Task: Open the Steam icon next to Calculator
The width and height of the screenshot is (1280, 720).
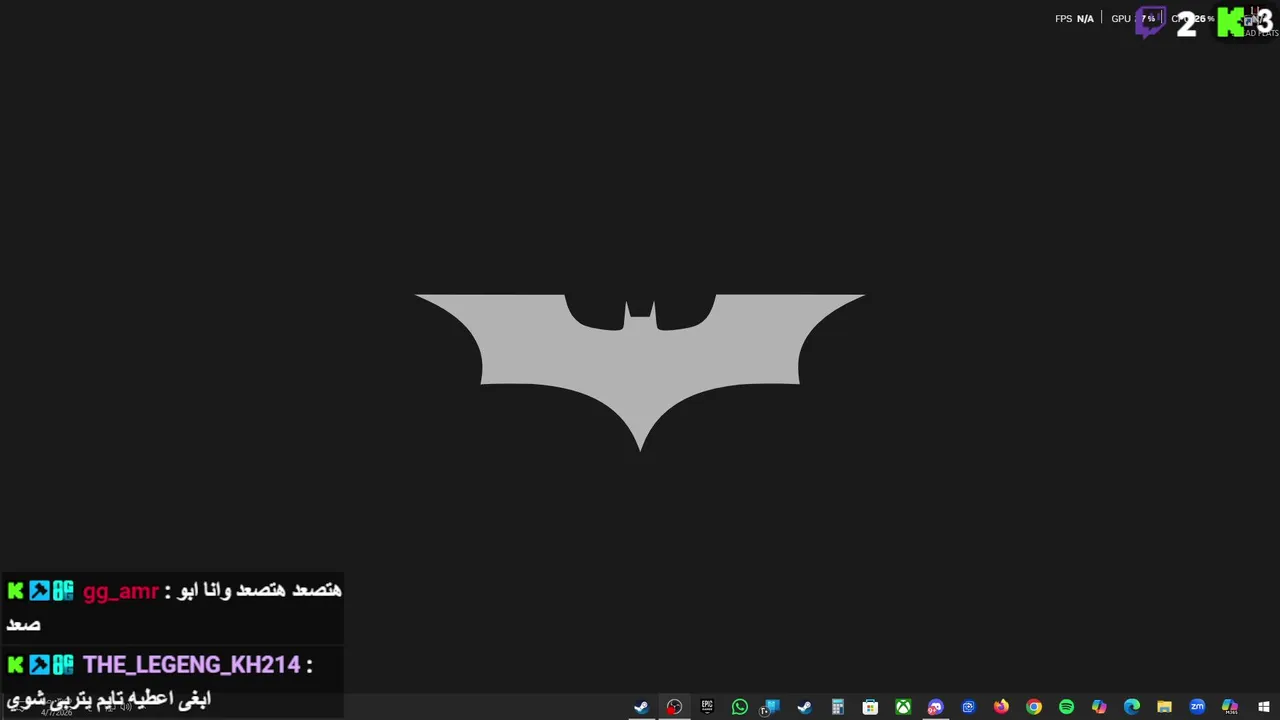Action: click(x=805, y=707)
